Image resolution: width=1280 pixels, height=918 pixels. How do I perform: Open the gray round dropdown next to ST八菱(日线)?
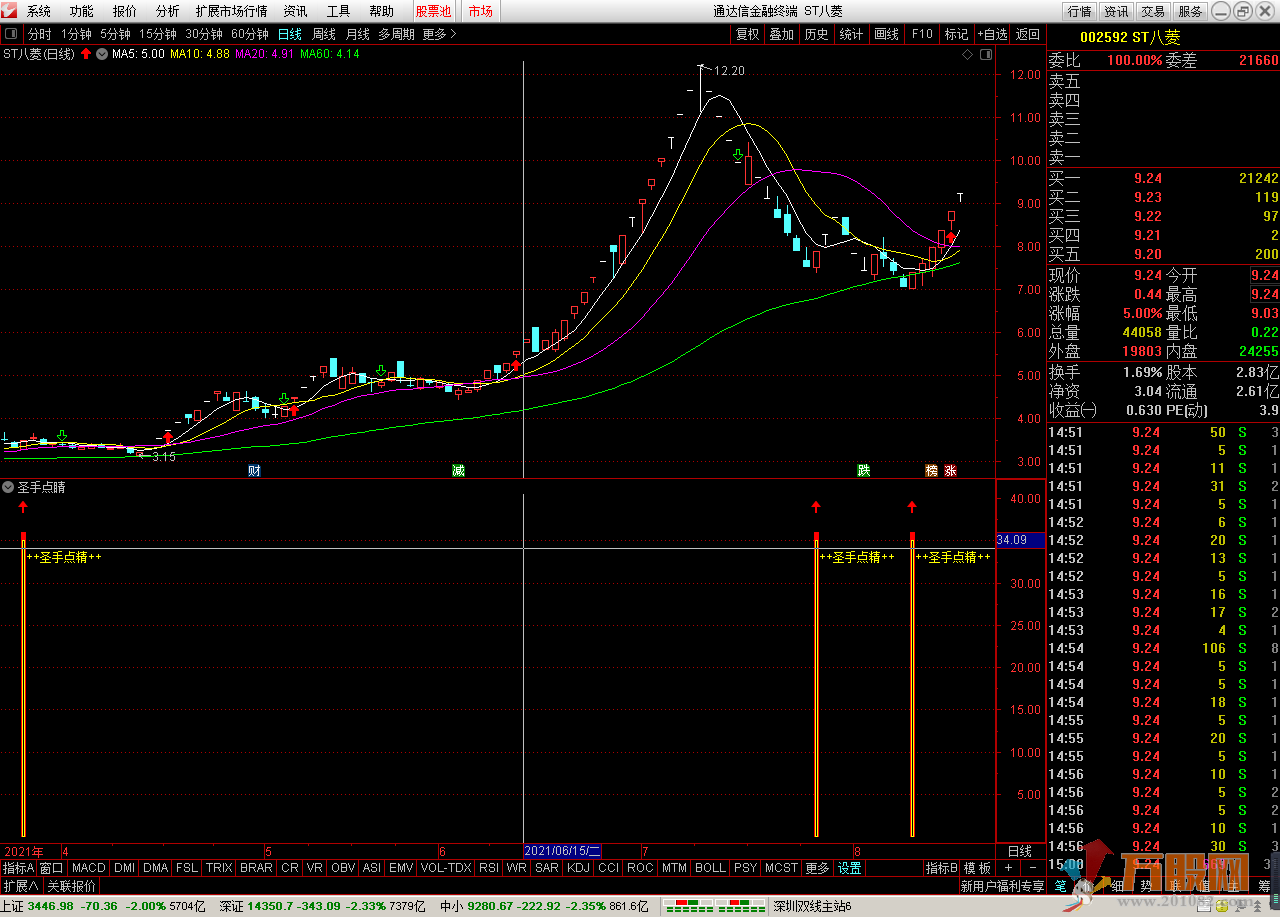(102, 54)
